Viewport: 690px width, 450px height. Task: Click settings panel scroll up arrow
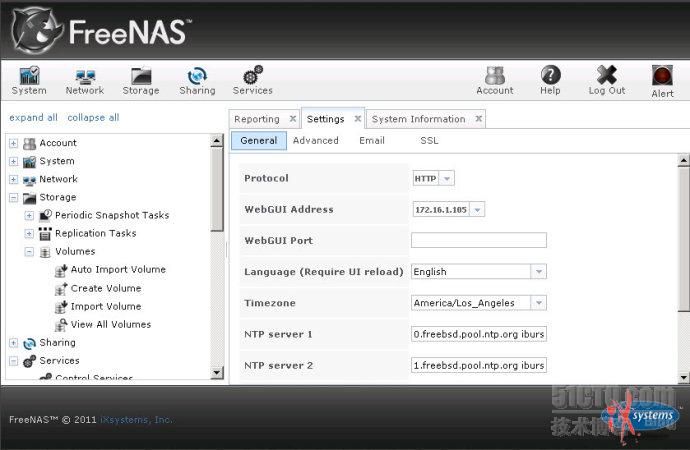(x=683, y=160)
